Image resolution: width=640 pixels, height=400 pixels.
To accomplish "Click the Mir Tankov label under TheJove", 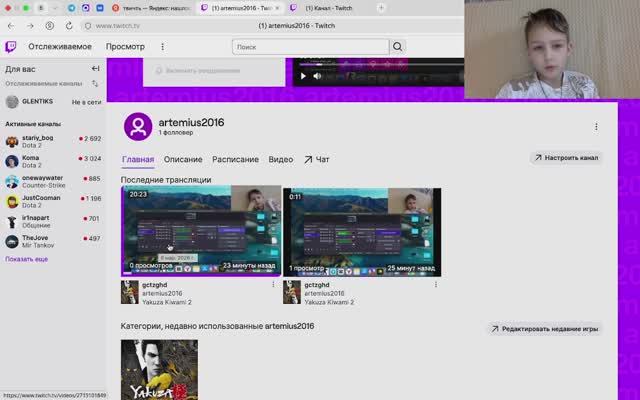I will (38, 245).
